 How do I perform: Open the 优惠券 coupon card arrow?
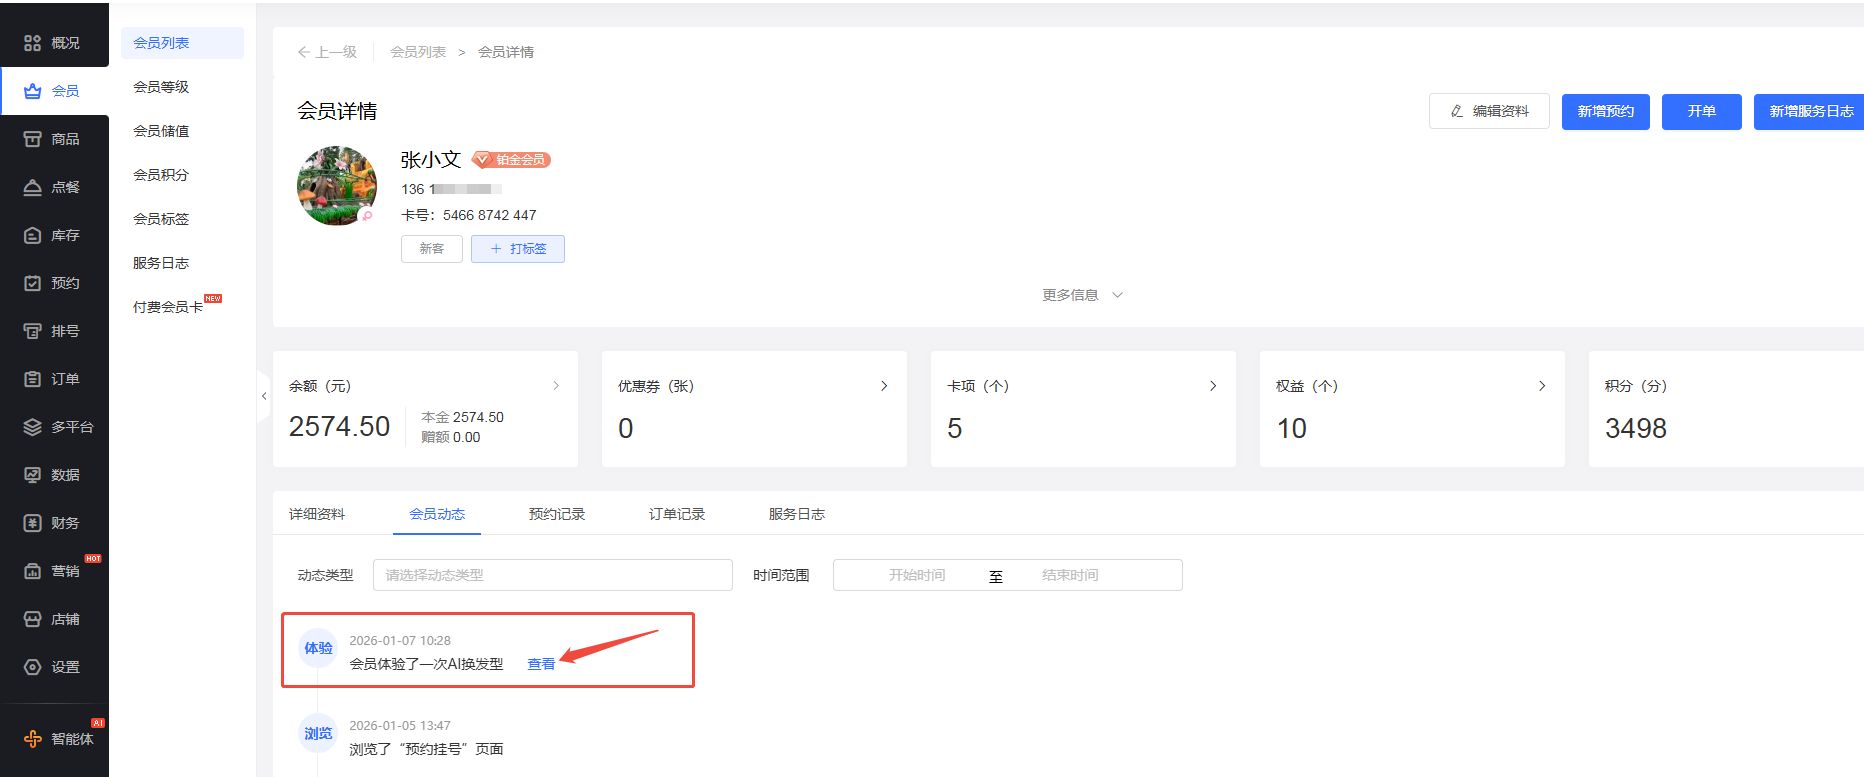(884, 386)
